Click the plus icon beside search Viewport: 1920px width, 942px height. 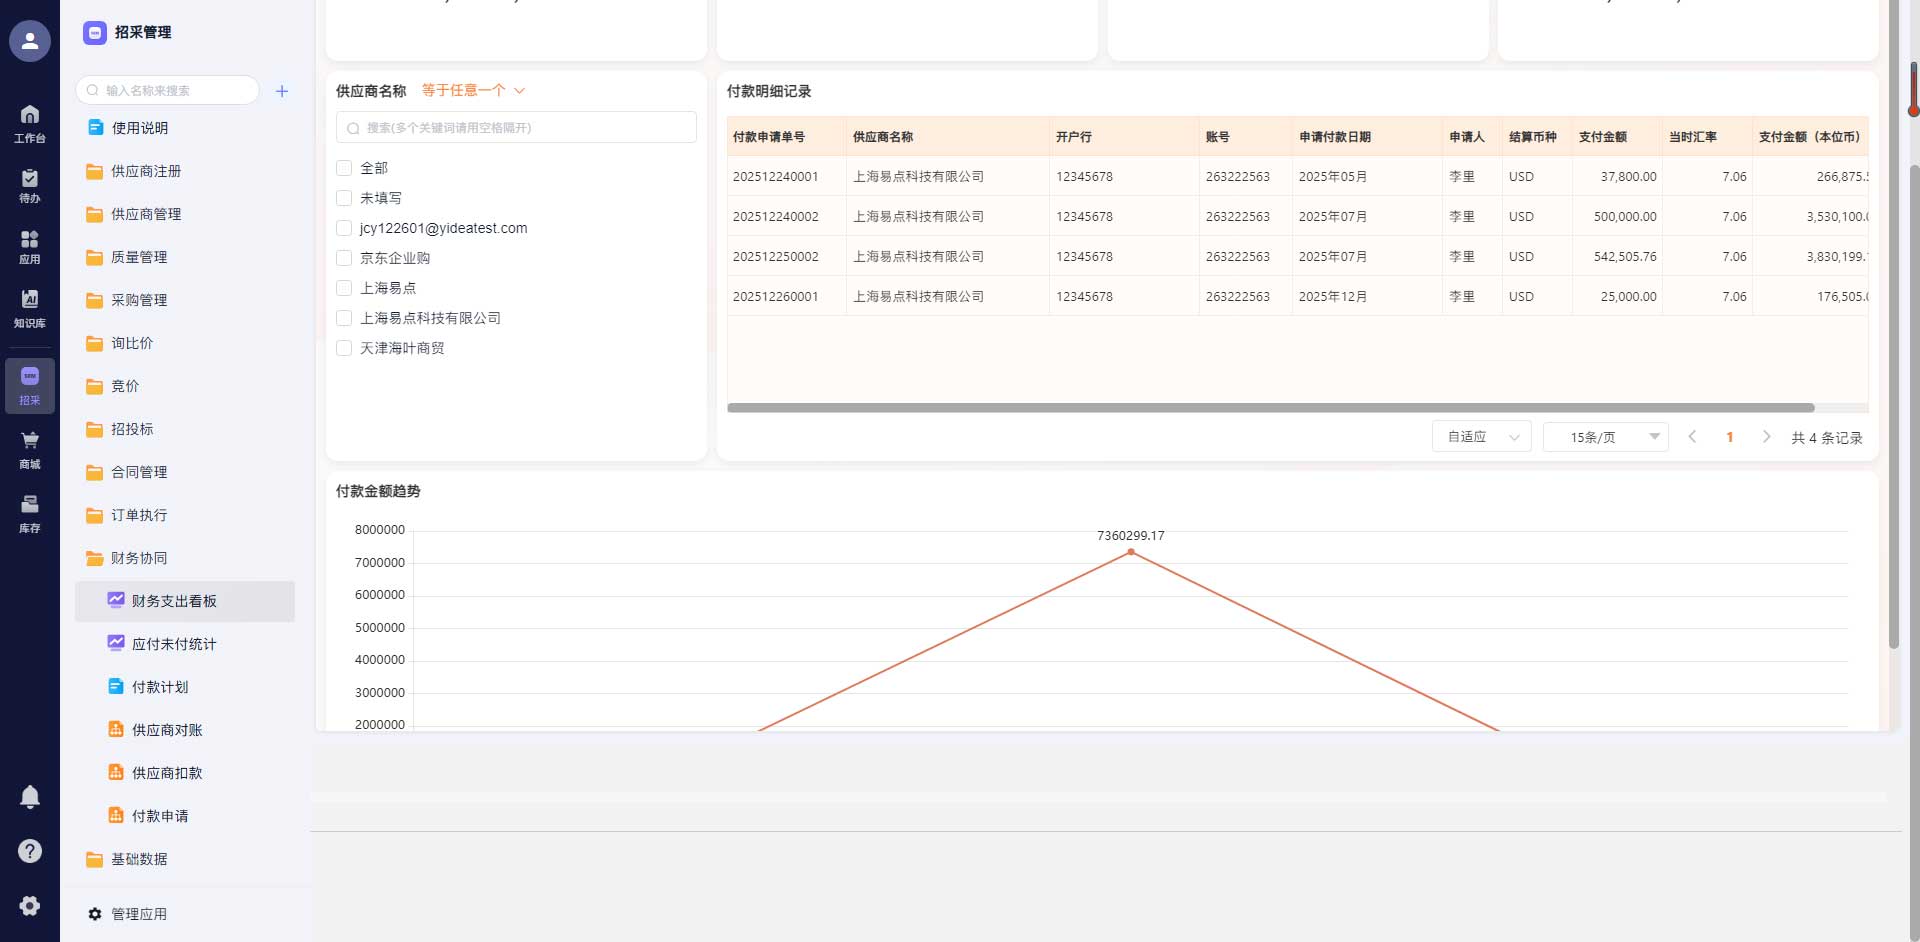click(x=282, y=91)
